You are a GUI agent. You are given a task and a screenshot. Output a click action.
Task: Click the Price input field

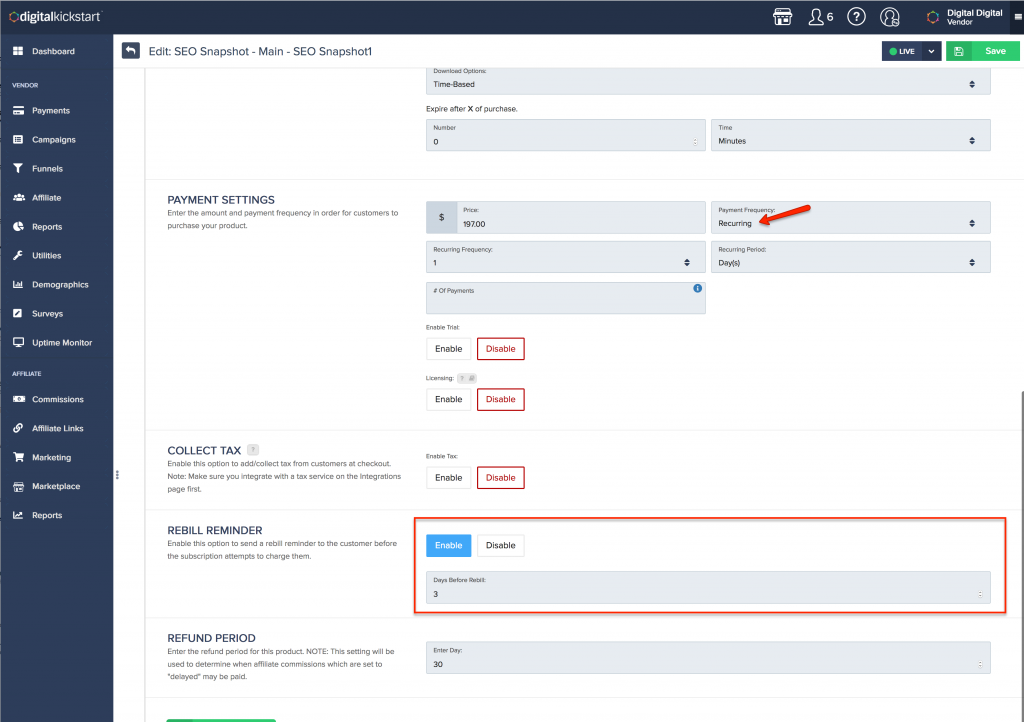581,217
